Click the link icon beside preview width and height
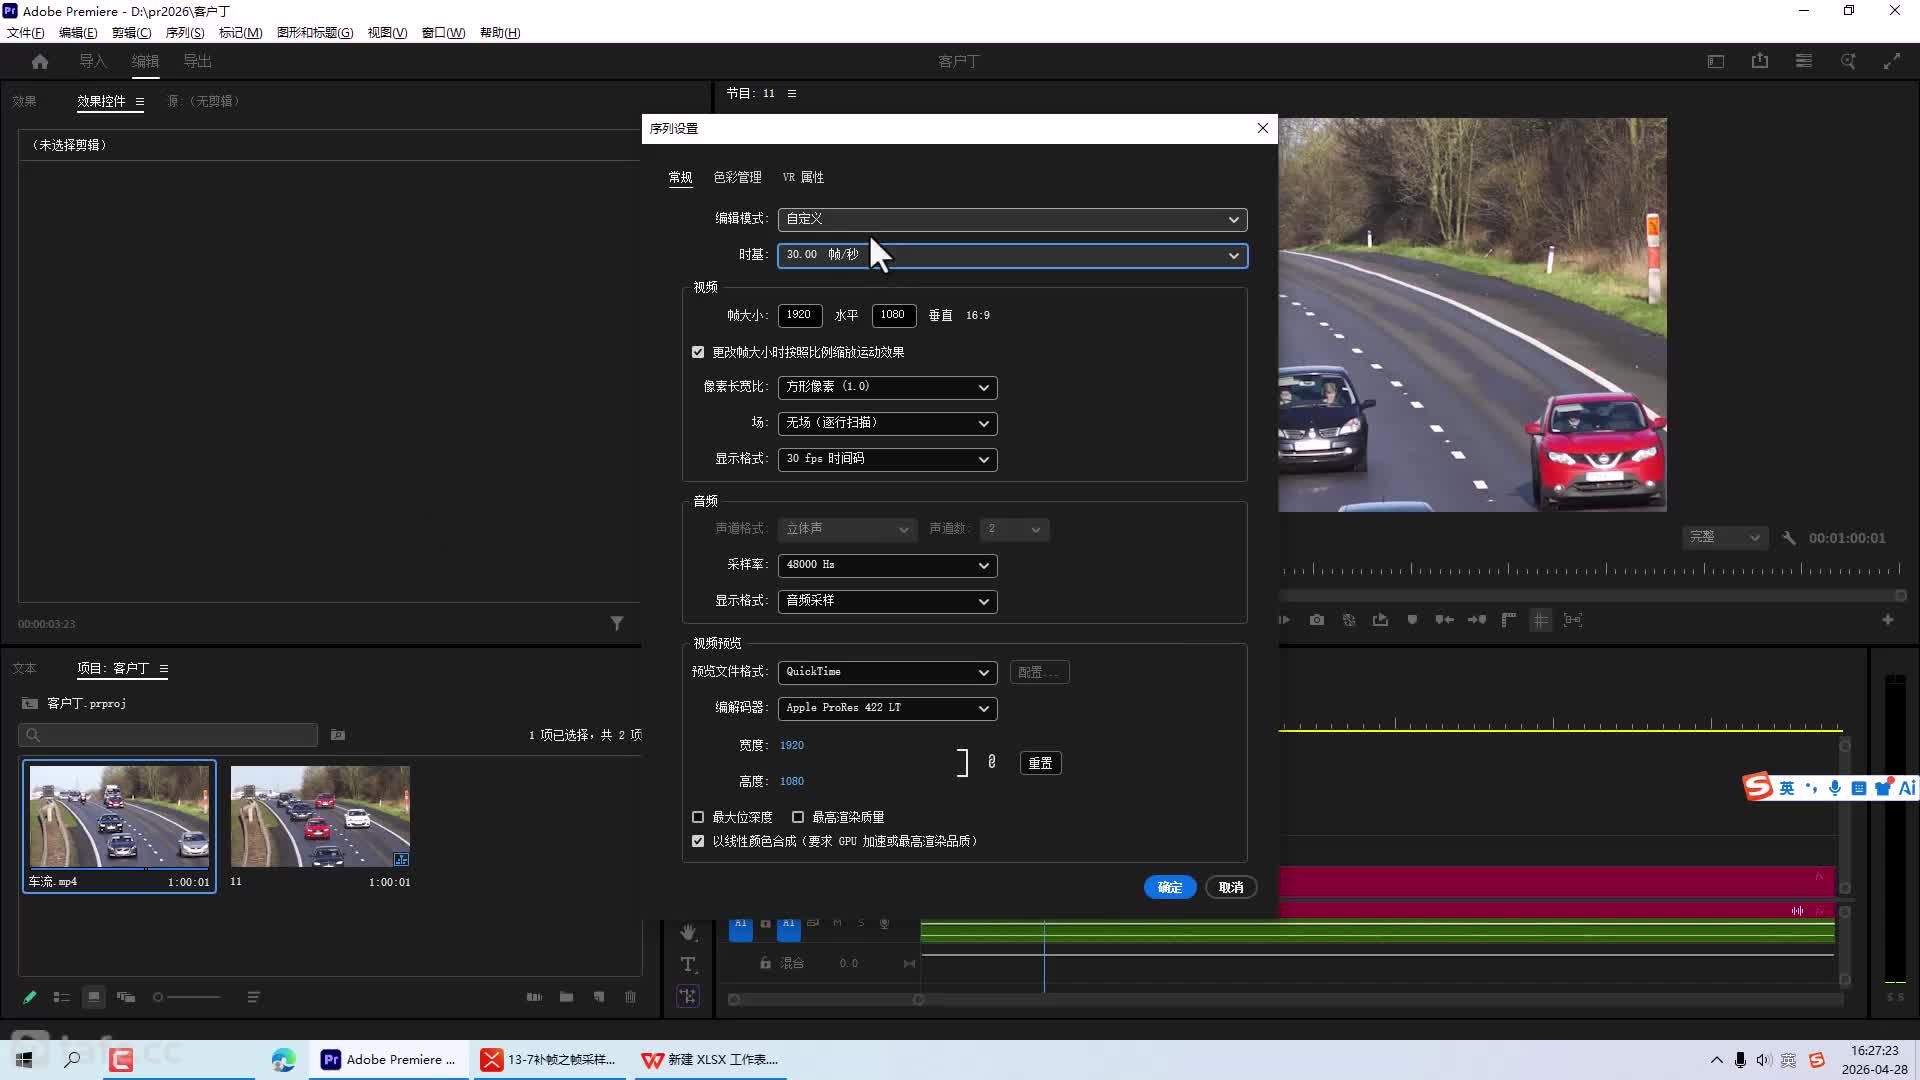The image size is (1920, 1080). click(992, 762)
